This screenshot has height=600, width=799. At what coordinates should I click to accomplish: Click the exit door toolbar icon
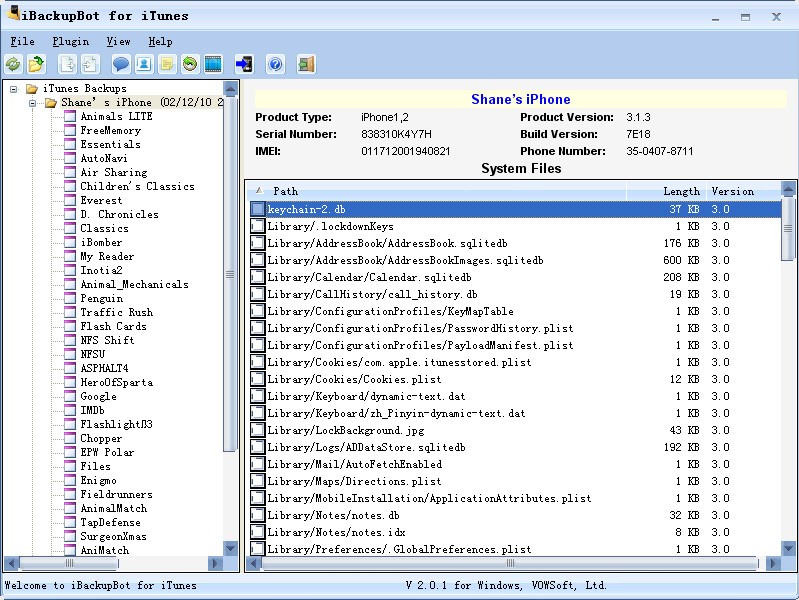click(x=306, y=64)
